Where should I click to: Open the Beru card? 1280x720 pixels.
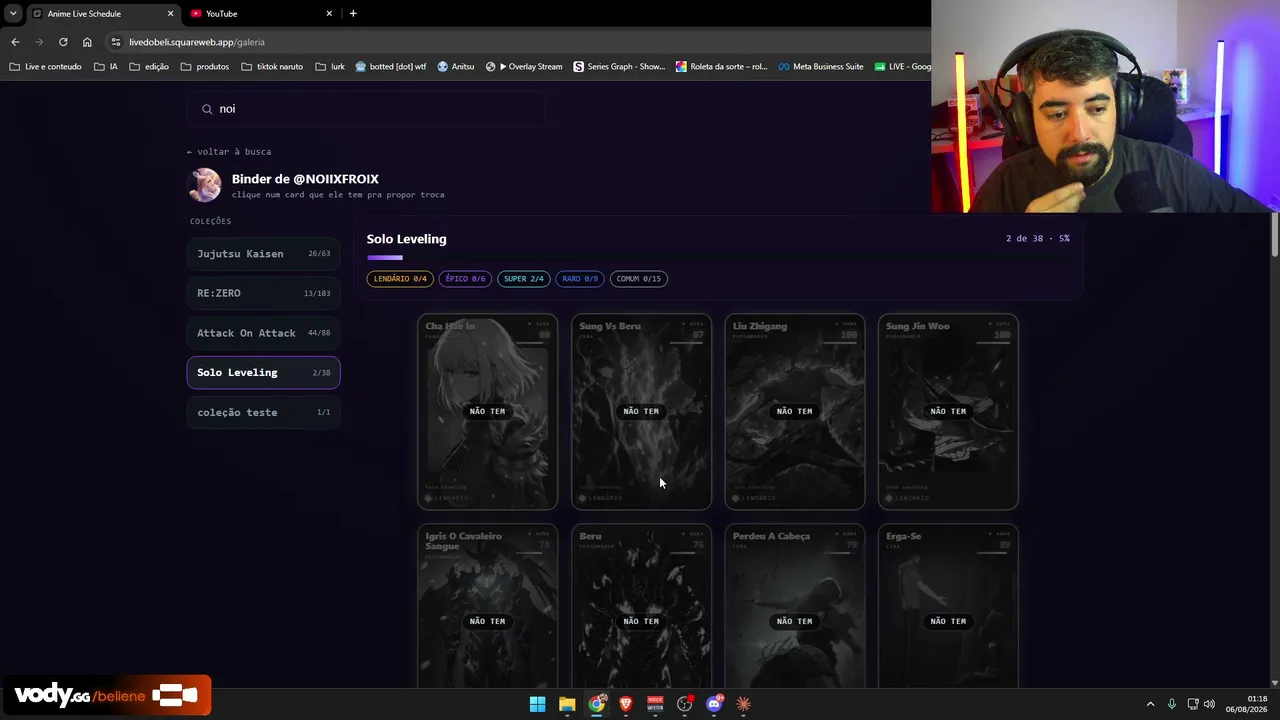tap(641, 606)
